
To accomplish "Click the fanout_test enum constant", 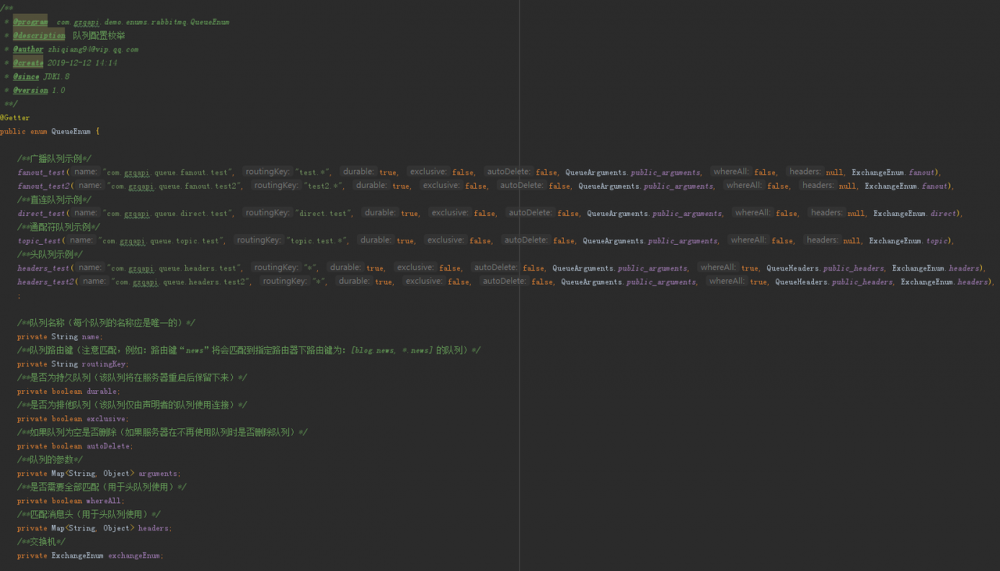I will point(41,172).
